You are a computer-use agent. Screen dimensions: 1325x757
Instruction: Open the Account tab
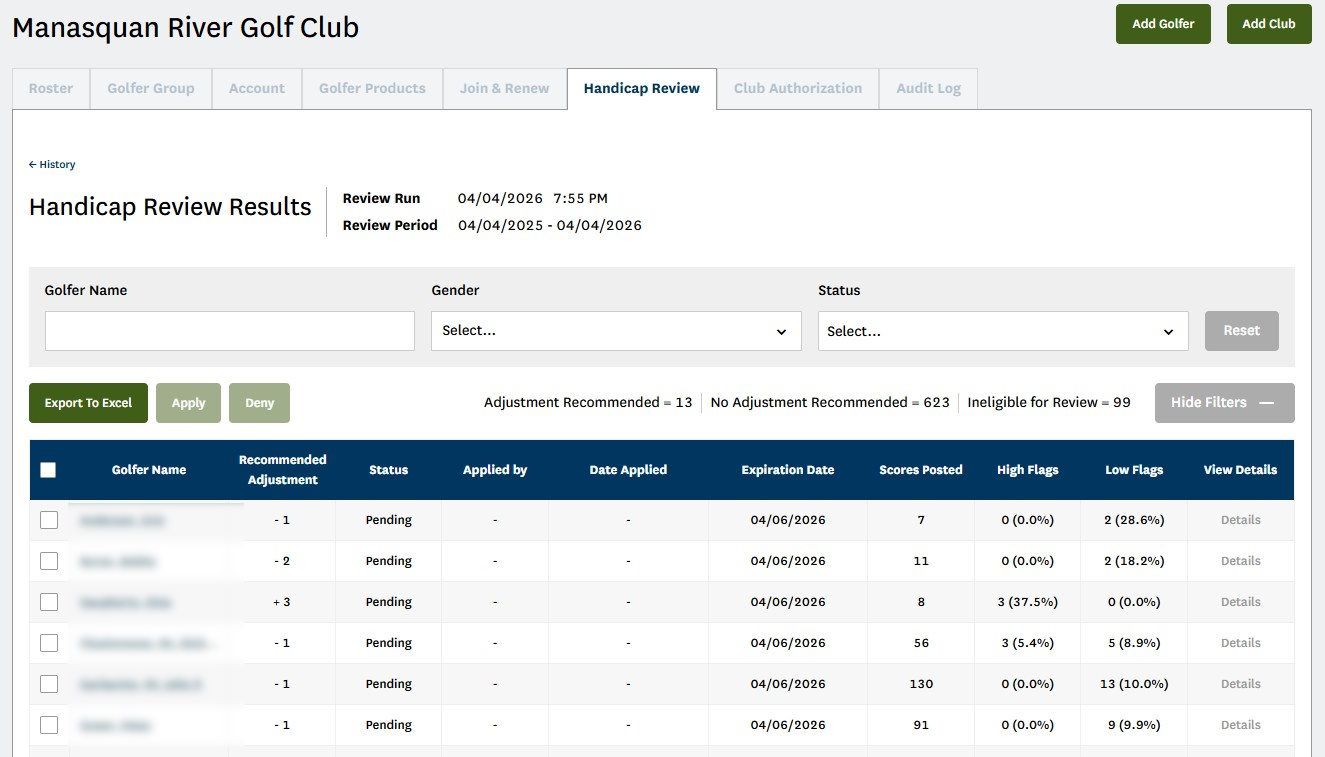coord(257,88)
